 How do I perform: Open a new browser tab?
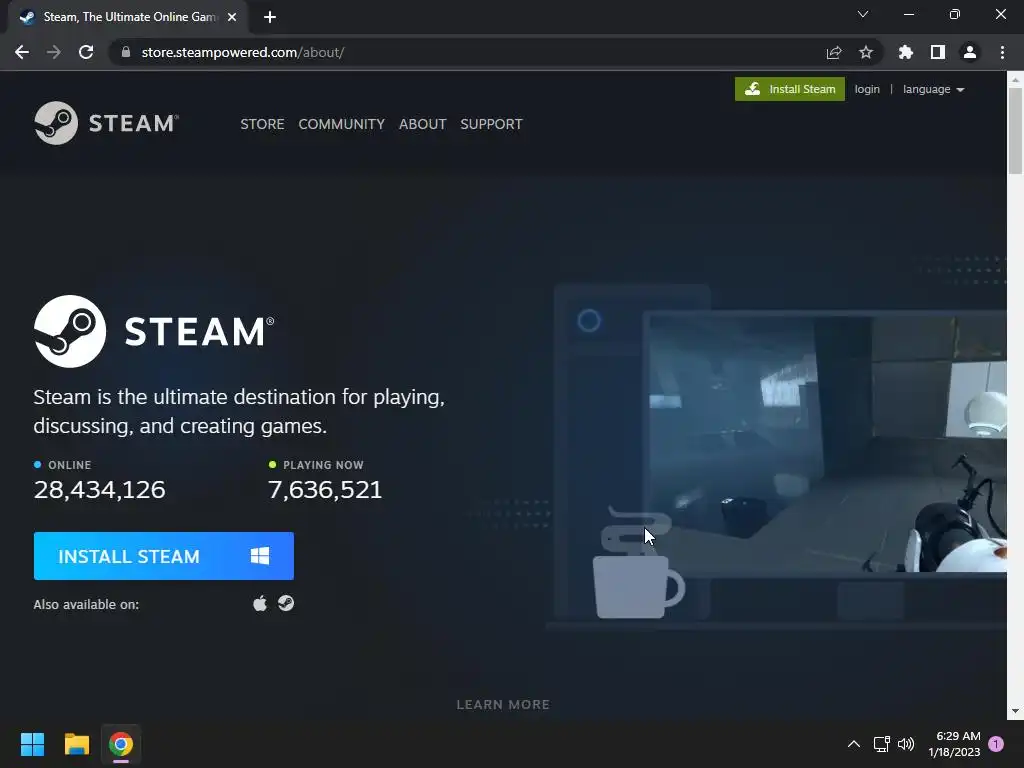pos(270,18)
